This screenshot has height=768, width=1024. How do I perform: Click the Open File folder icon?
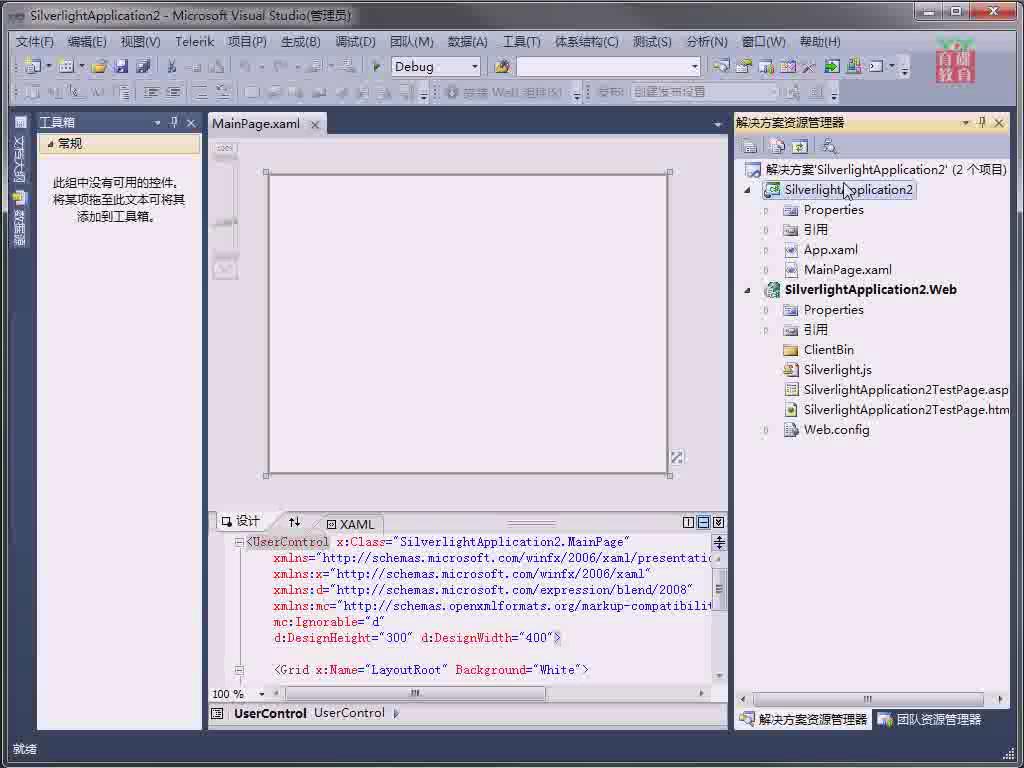[x=99, y=66]
